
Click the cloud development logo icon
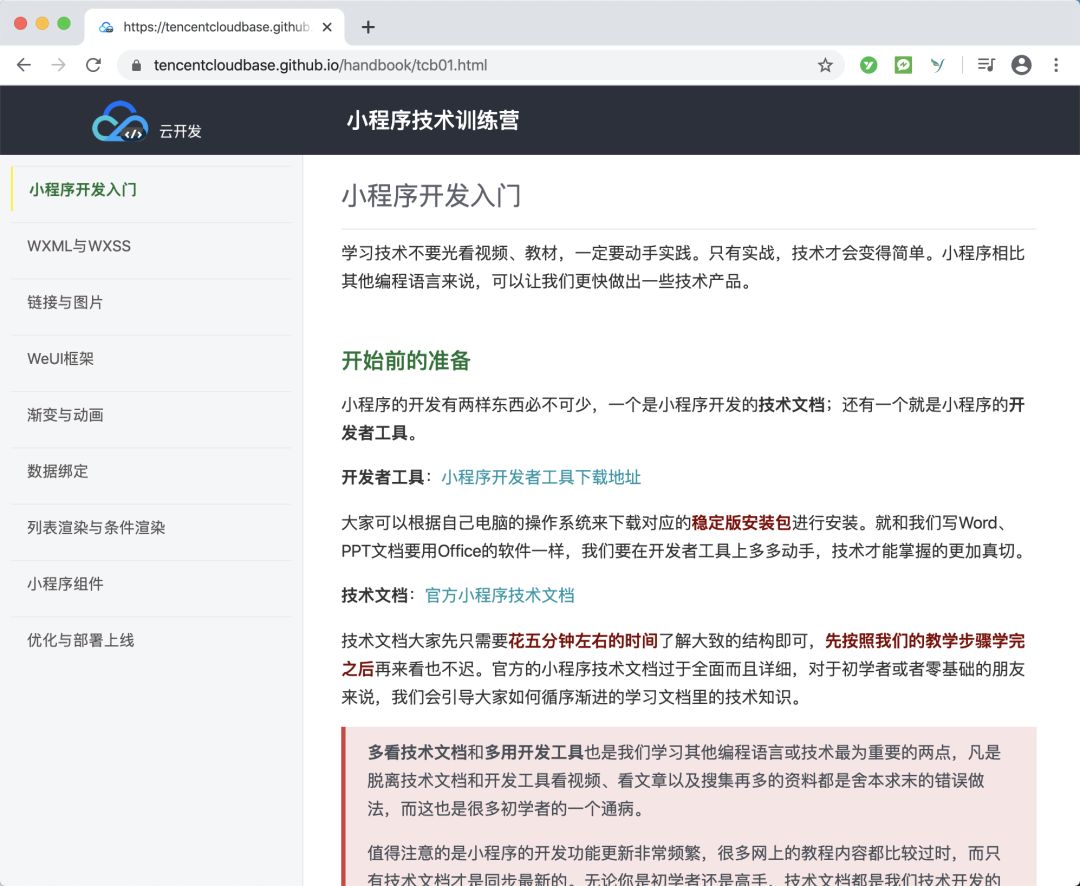[x=120, y=121]
